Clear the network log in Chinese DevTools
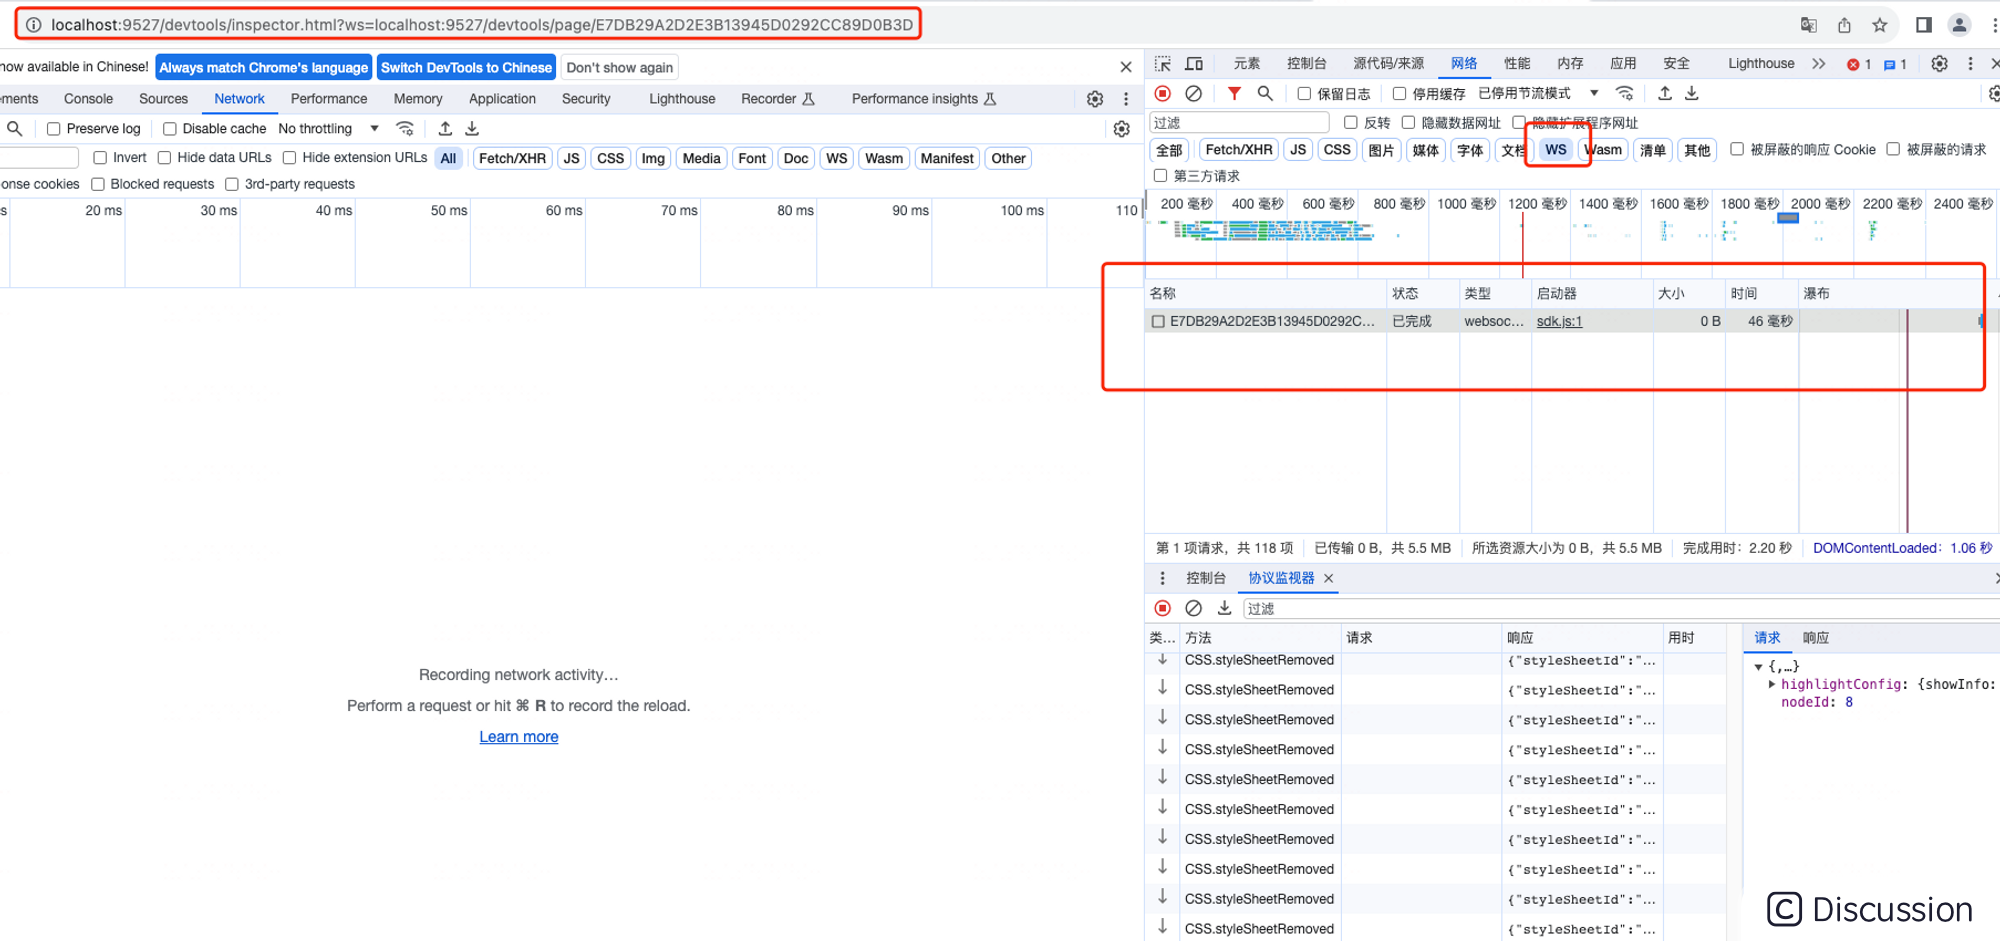 (1193, 93)
